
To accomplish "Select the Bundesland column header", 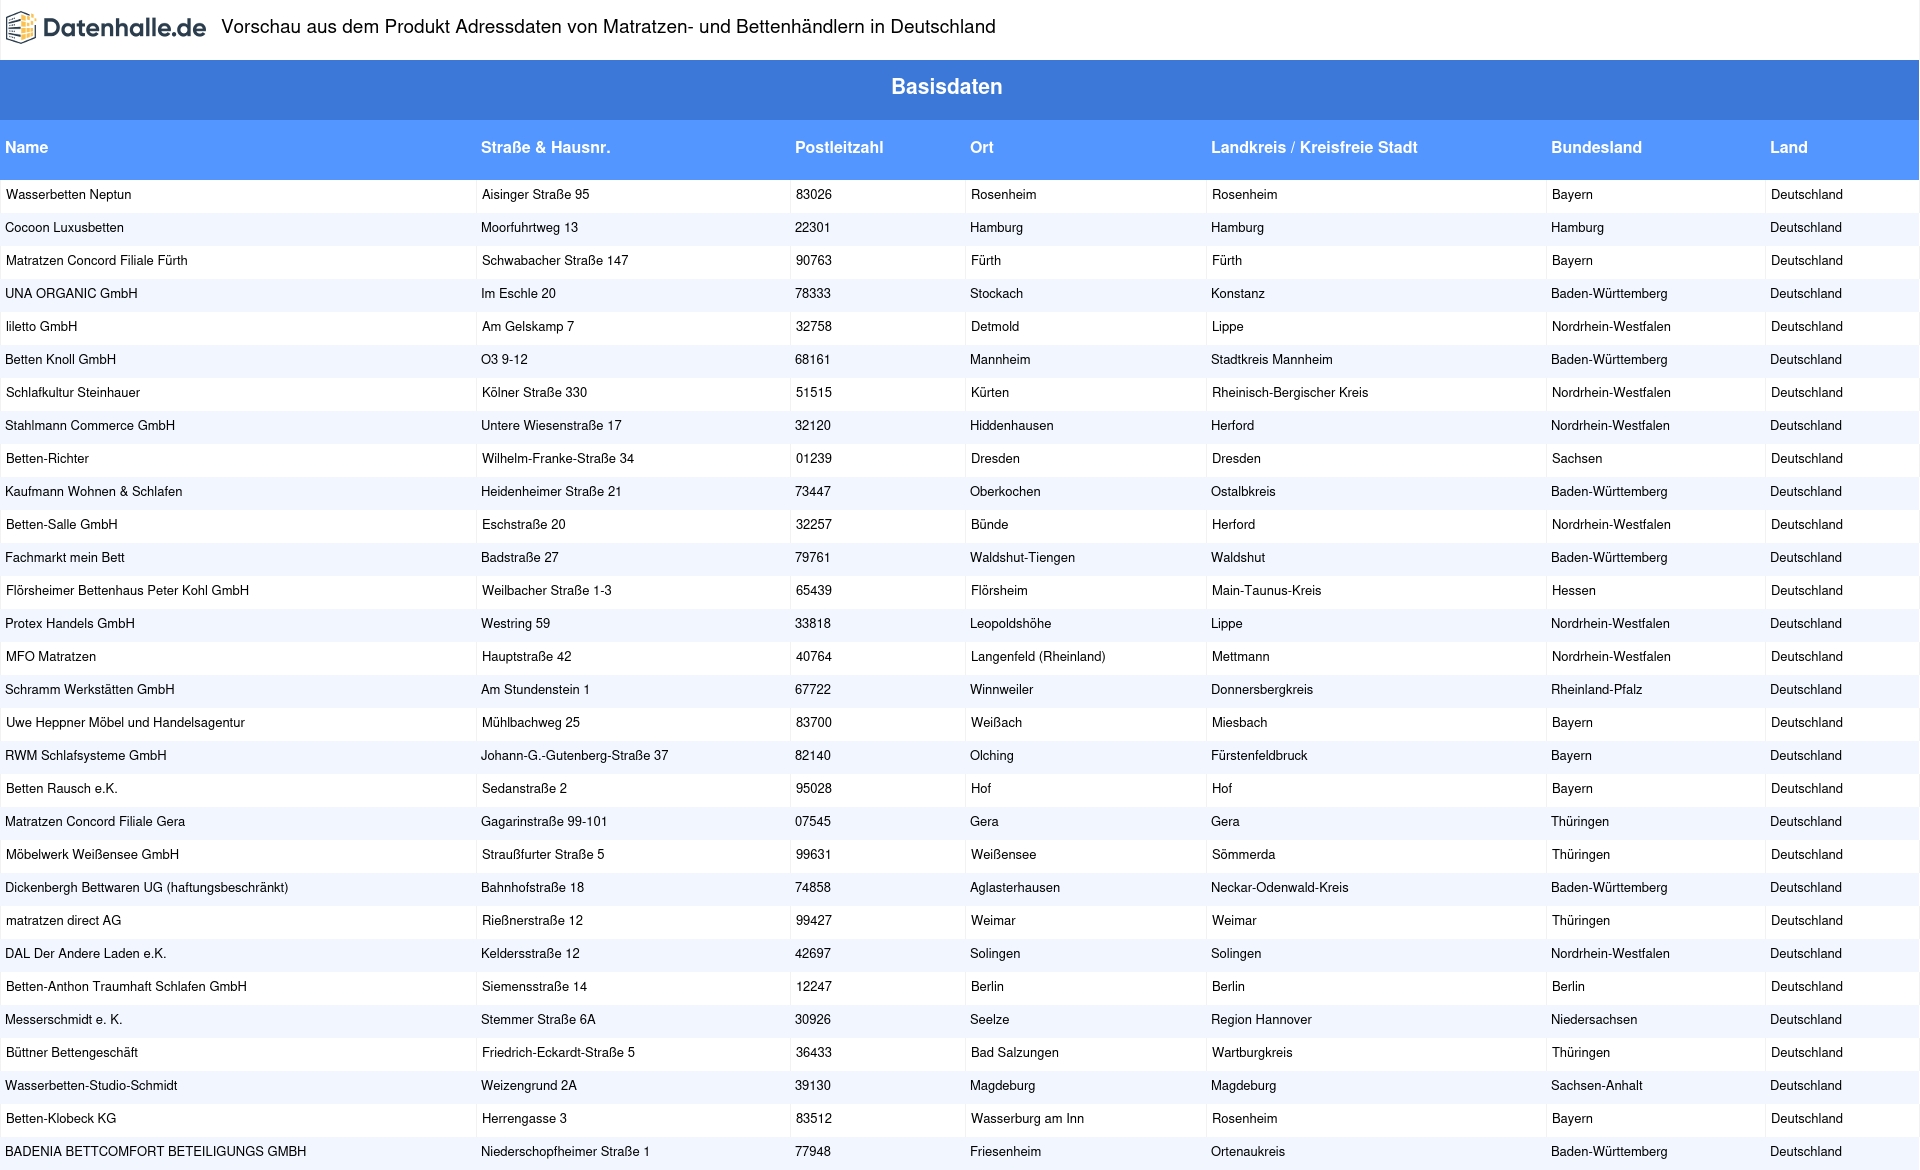I will (1596, 148).
